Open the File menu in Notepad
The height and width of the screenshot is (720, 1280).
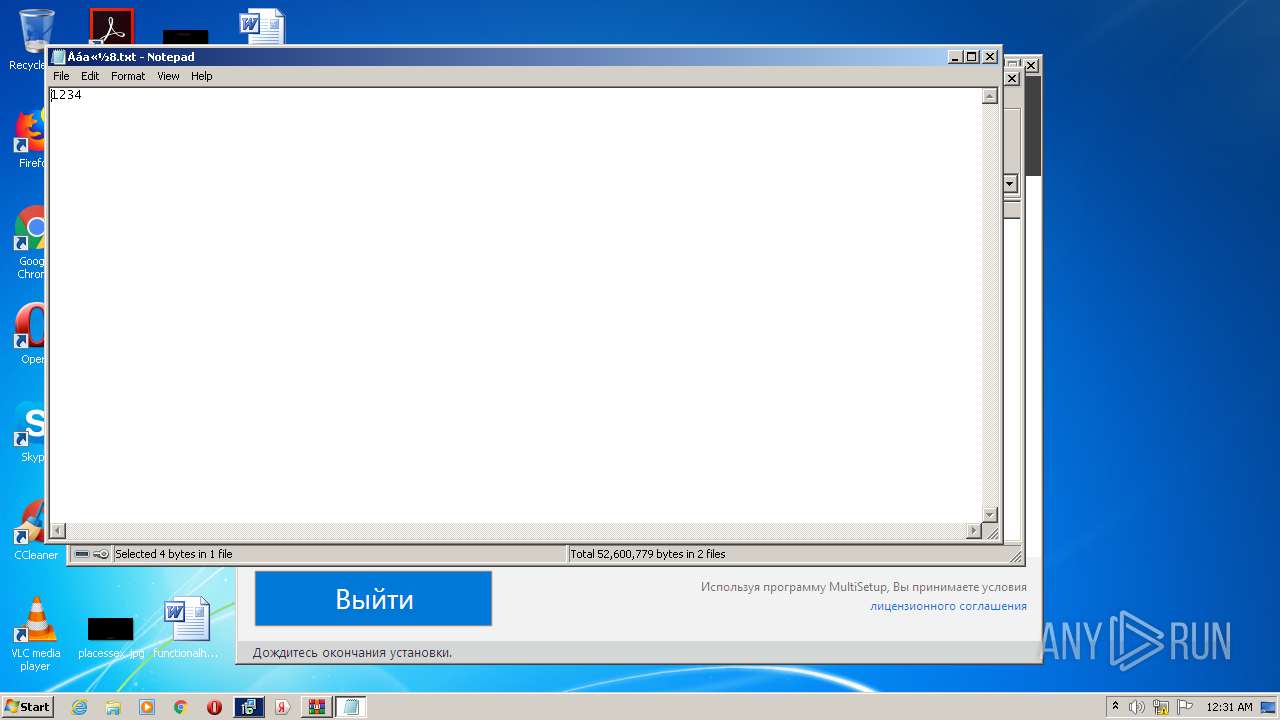point(61,76)
